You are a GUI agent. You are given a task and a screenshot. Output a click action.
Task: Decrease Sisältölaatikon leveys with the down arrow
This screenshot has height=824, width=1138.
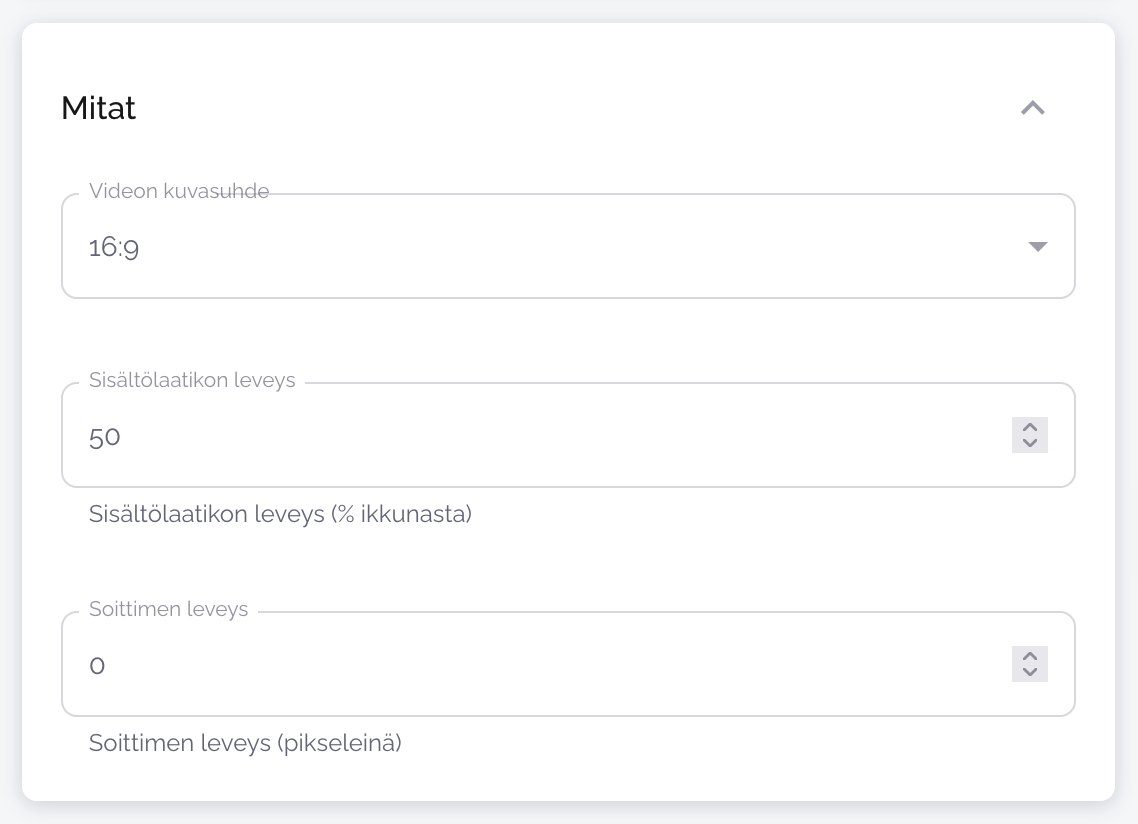coord(1030,443)
